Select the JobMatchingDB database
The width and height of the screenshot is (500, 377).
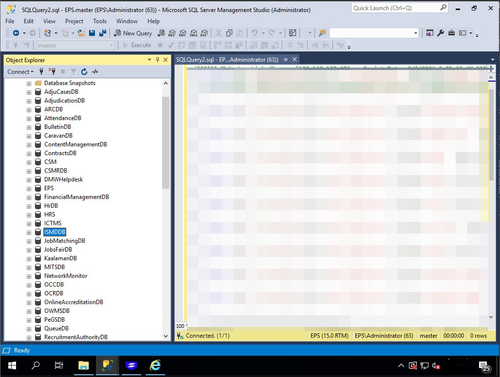(65, 241)
